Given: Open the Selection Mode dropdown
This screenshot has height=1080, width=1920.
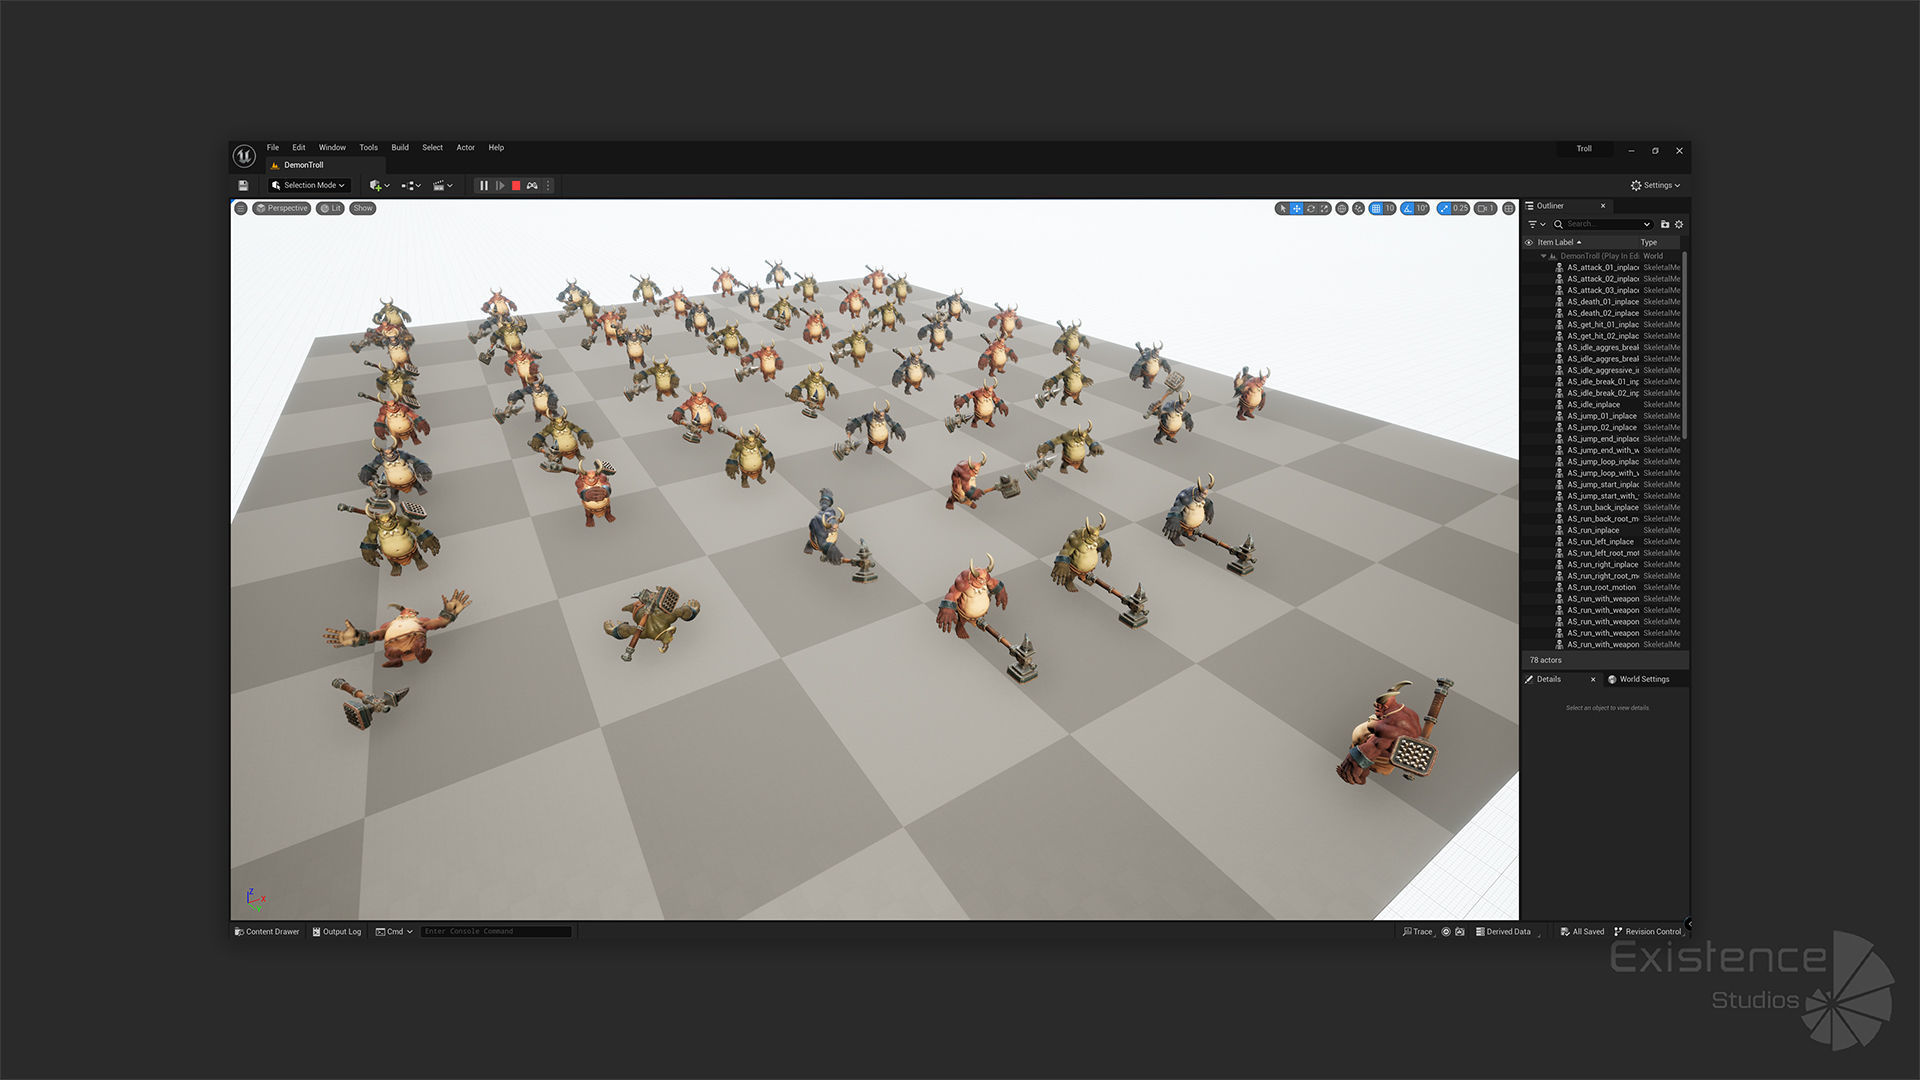Looking at the screenshot, I should click(x=309, y=186).
